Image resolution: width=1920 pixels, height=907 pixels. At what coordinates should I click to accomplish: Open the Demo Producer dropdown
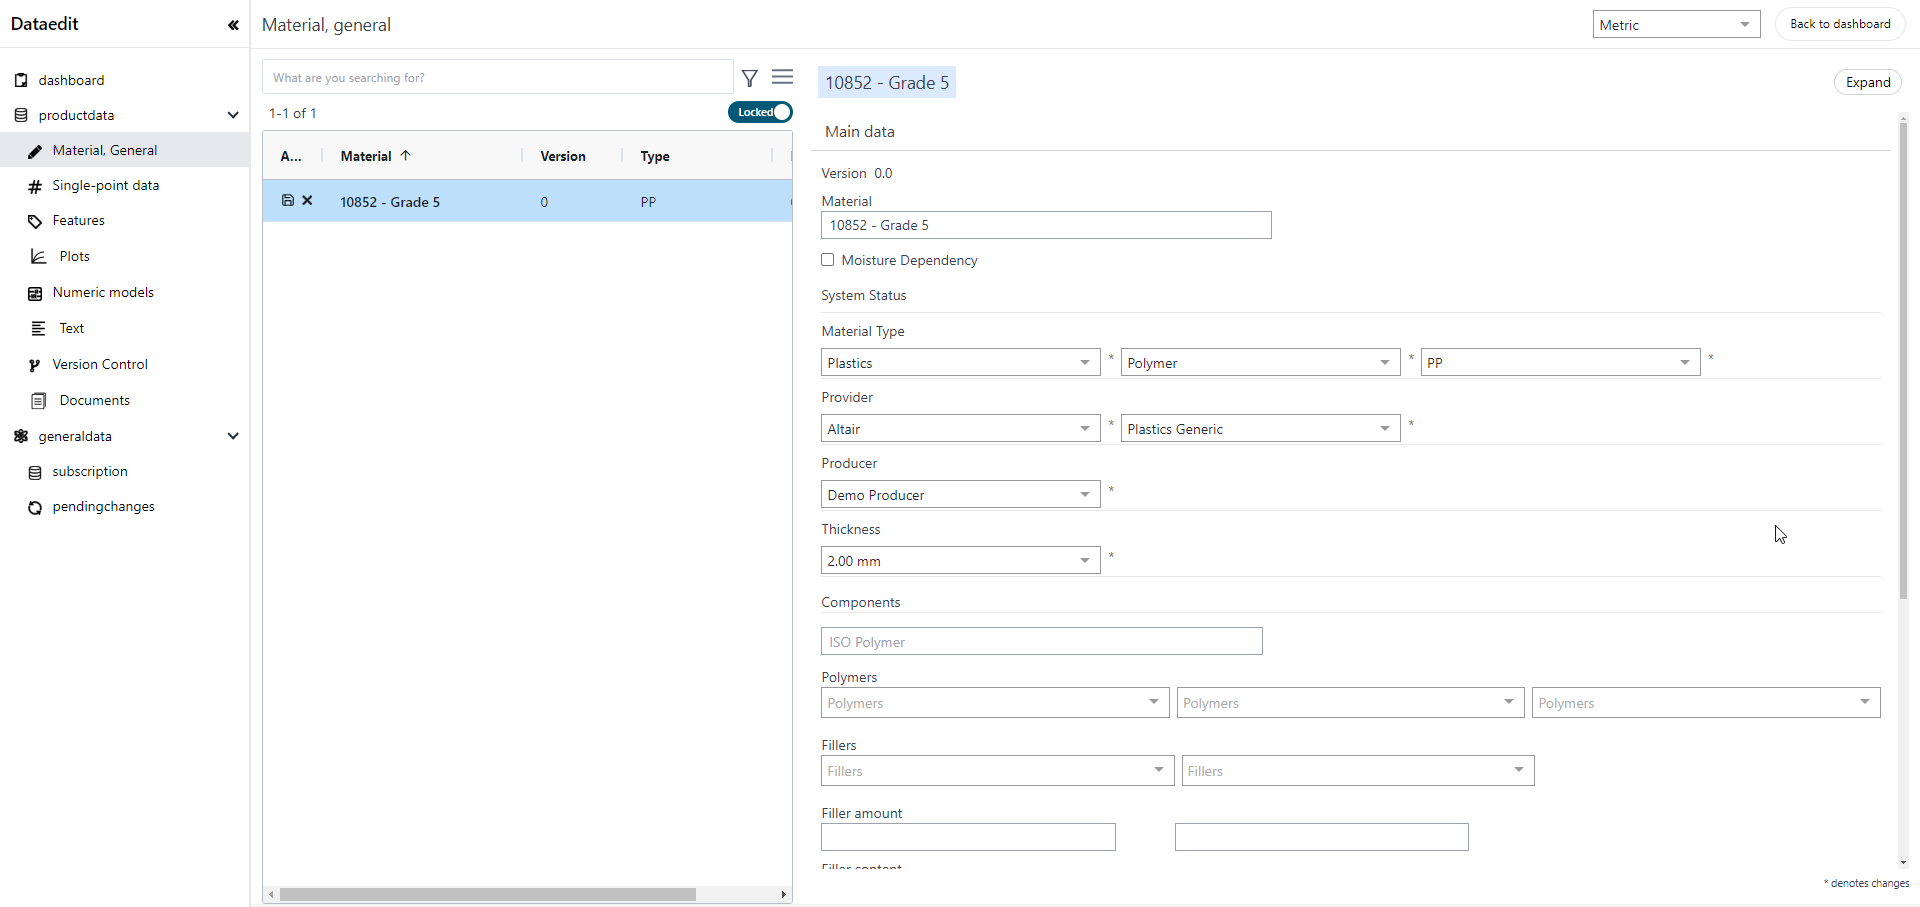(960, 495)
